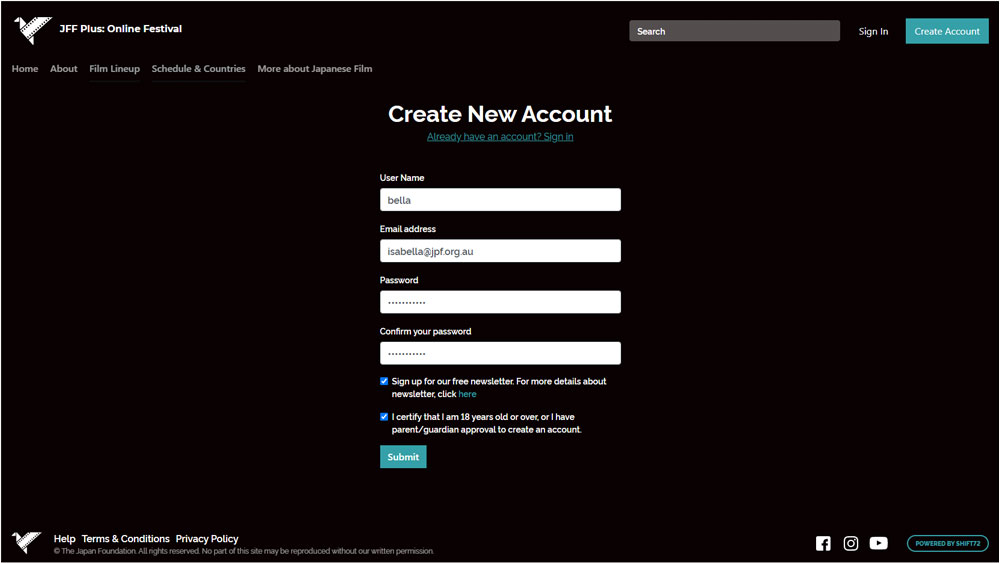Click the JFF Plus bird logo in header
The image size is (1000, 563).
[32, 29]
